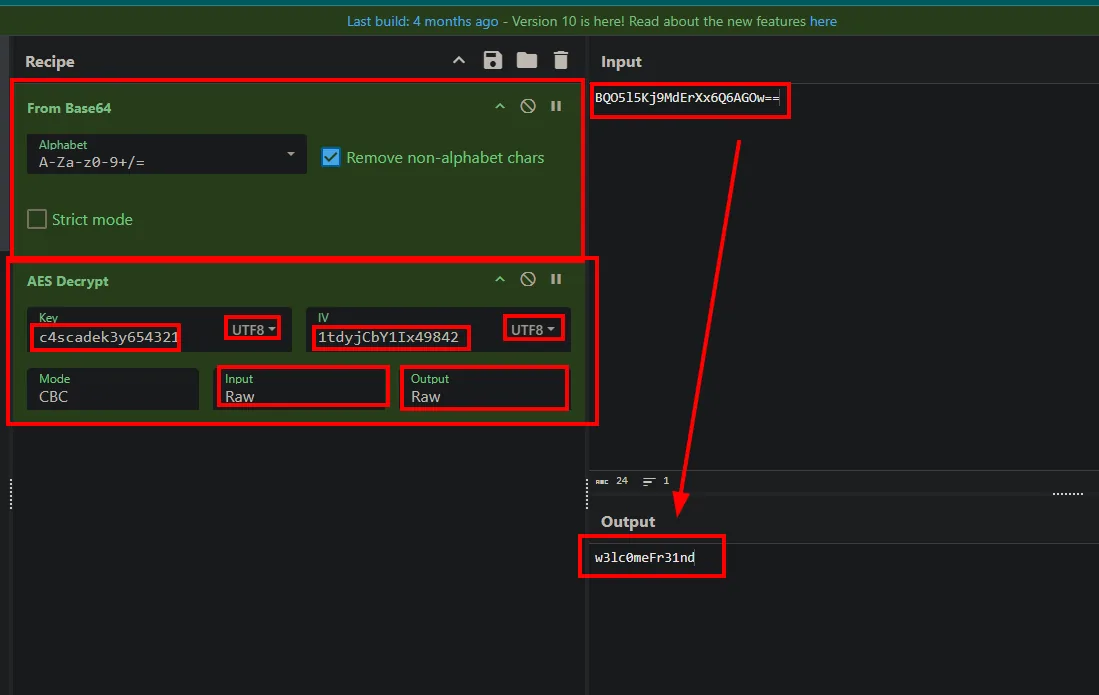Click the resize handle left of Recipe pane
Screen dimensions: 1099x695
point(11,494)
